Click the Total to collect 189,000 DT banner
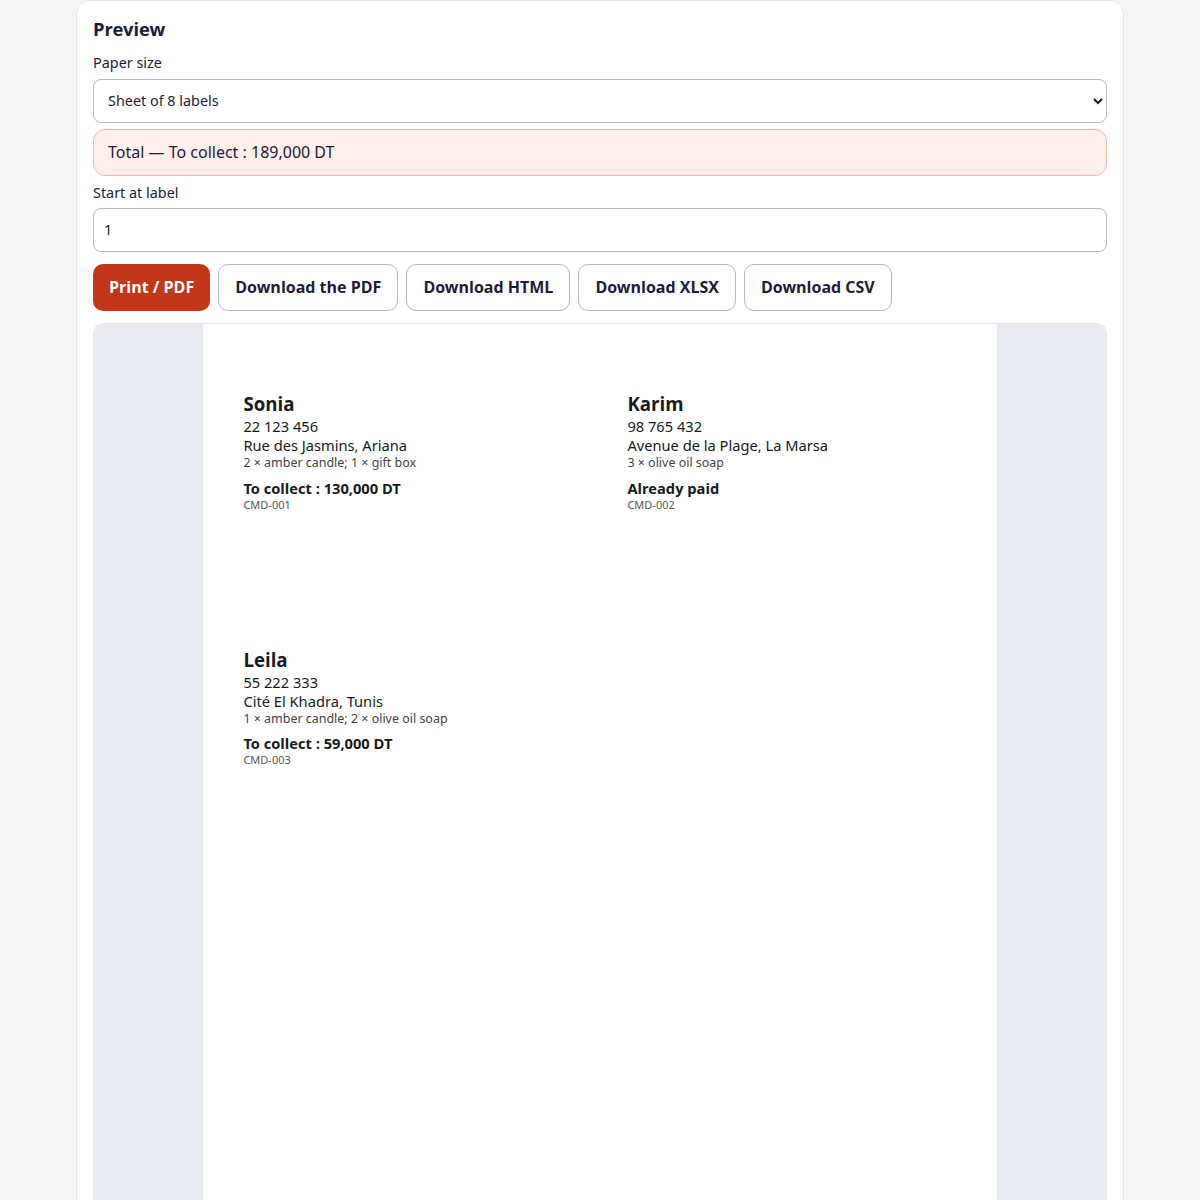 599,152
